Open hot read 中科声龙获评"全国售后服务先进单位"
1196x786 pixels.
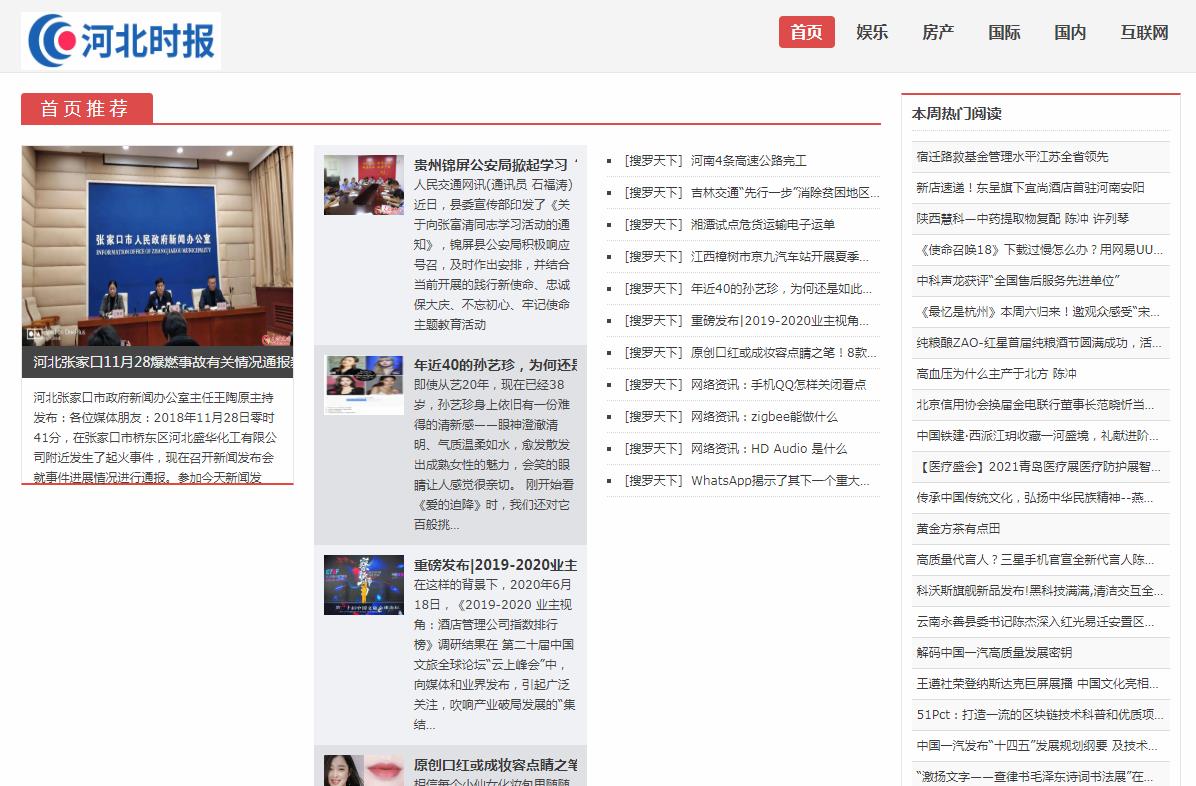click(x=1018, y=281)
